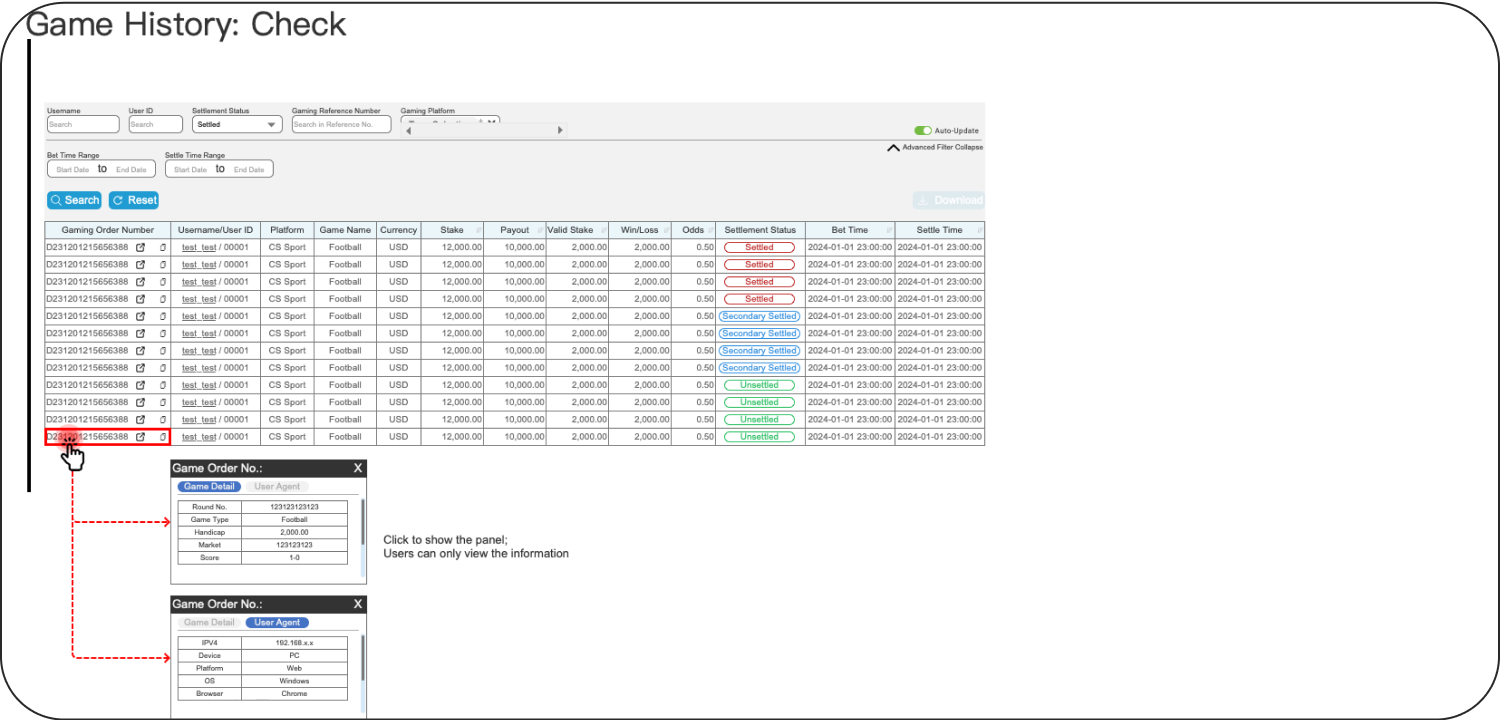This screenshot has height=720, width=1500.
Task: Click the Reset button
Action: (134, 200)
